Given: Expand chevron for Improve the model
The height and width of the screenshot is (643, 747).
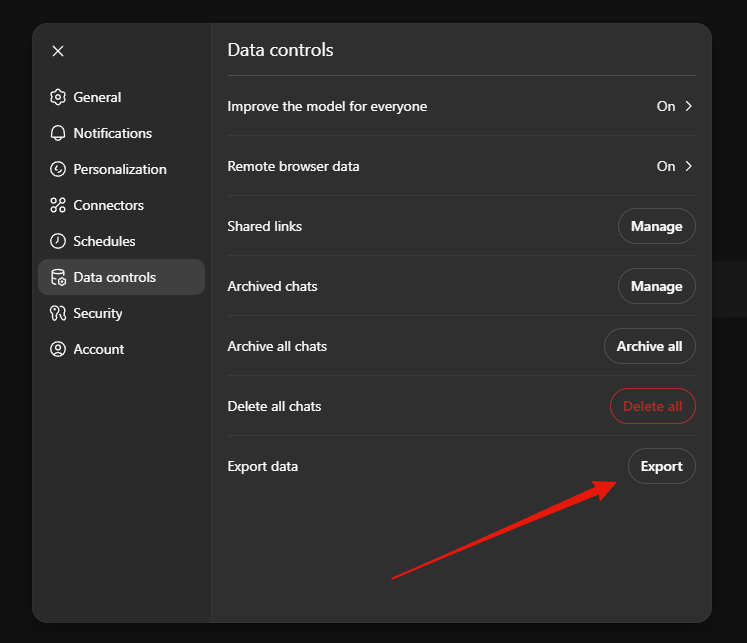Looking at the screenshot, I should pos(688,106).
